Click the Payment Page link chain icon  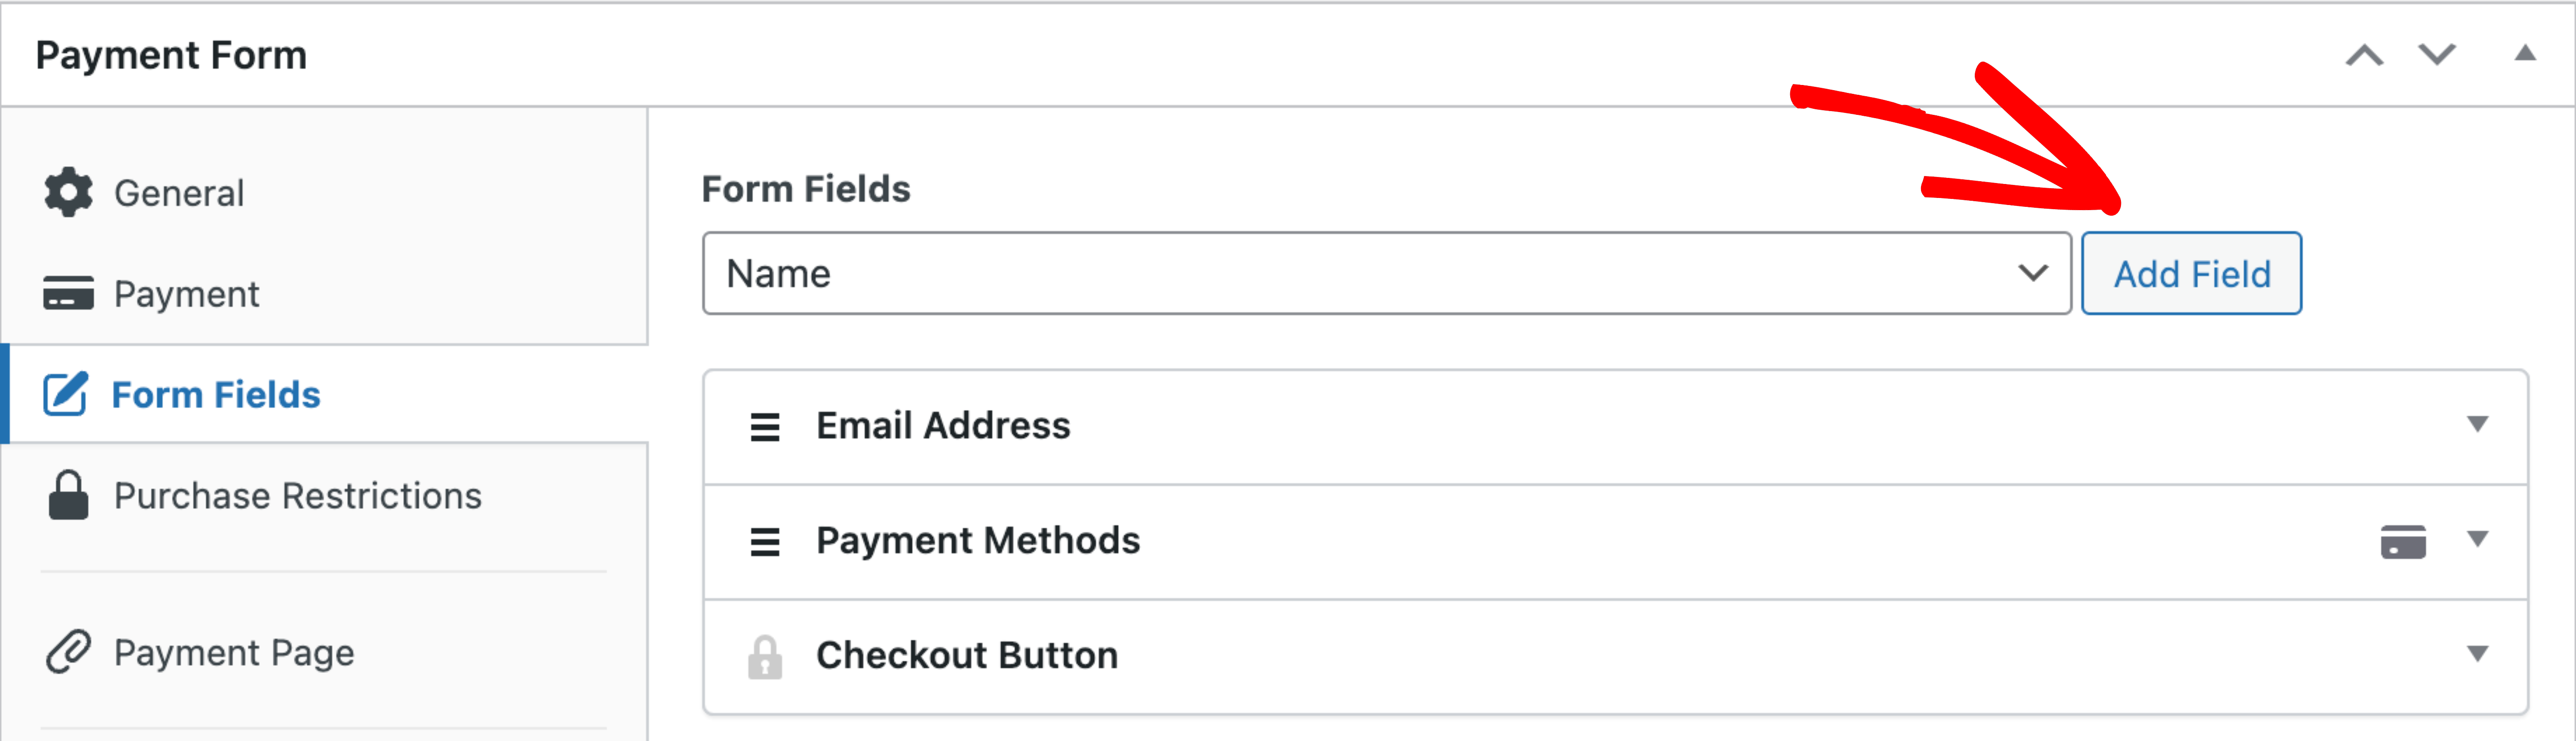pos(68,652)
